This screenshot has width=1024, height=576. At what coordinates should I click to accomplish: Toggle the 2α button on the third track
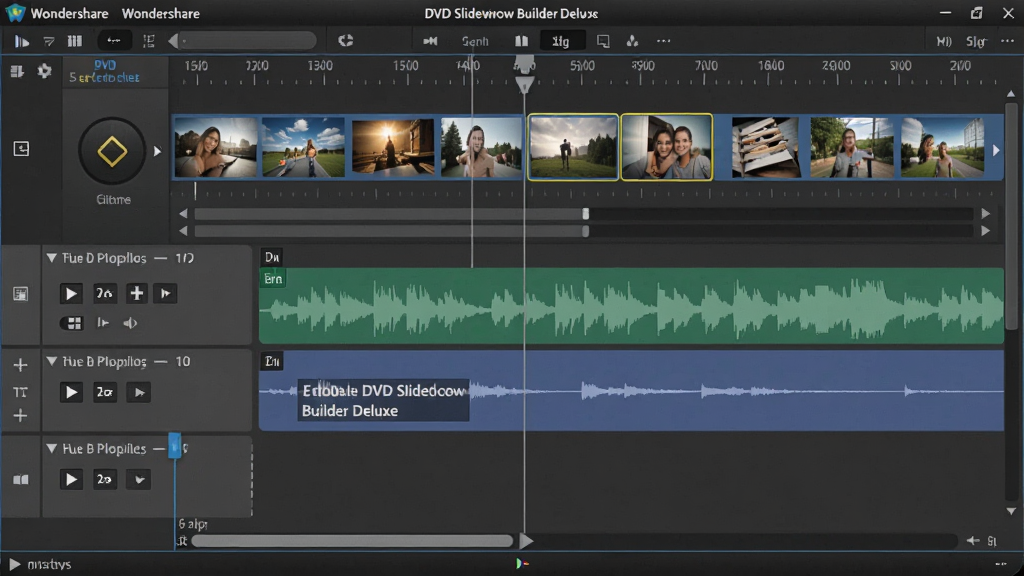point(104,479)
